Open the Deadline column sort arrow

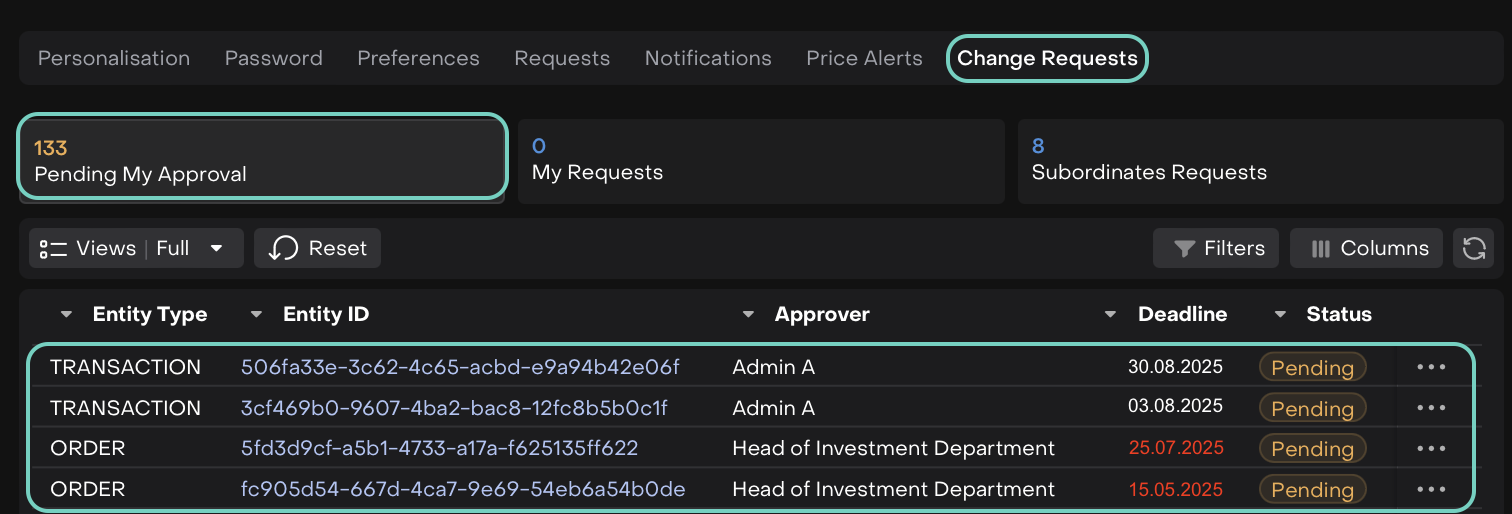[x=1110, y=315]
